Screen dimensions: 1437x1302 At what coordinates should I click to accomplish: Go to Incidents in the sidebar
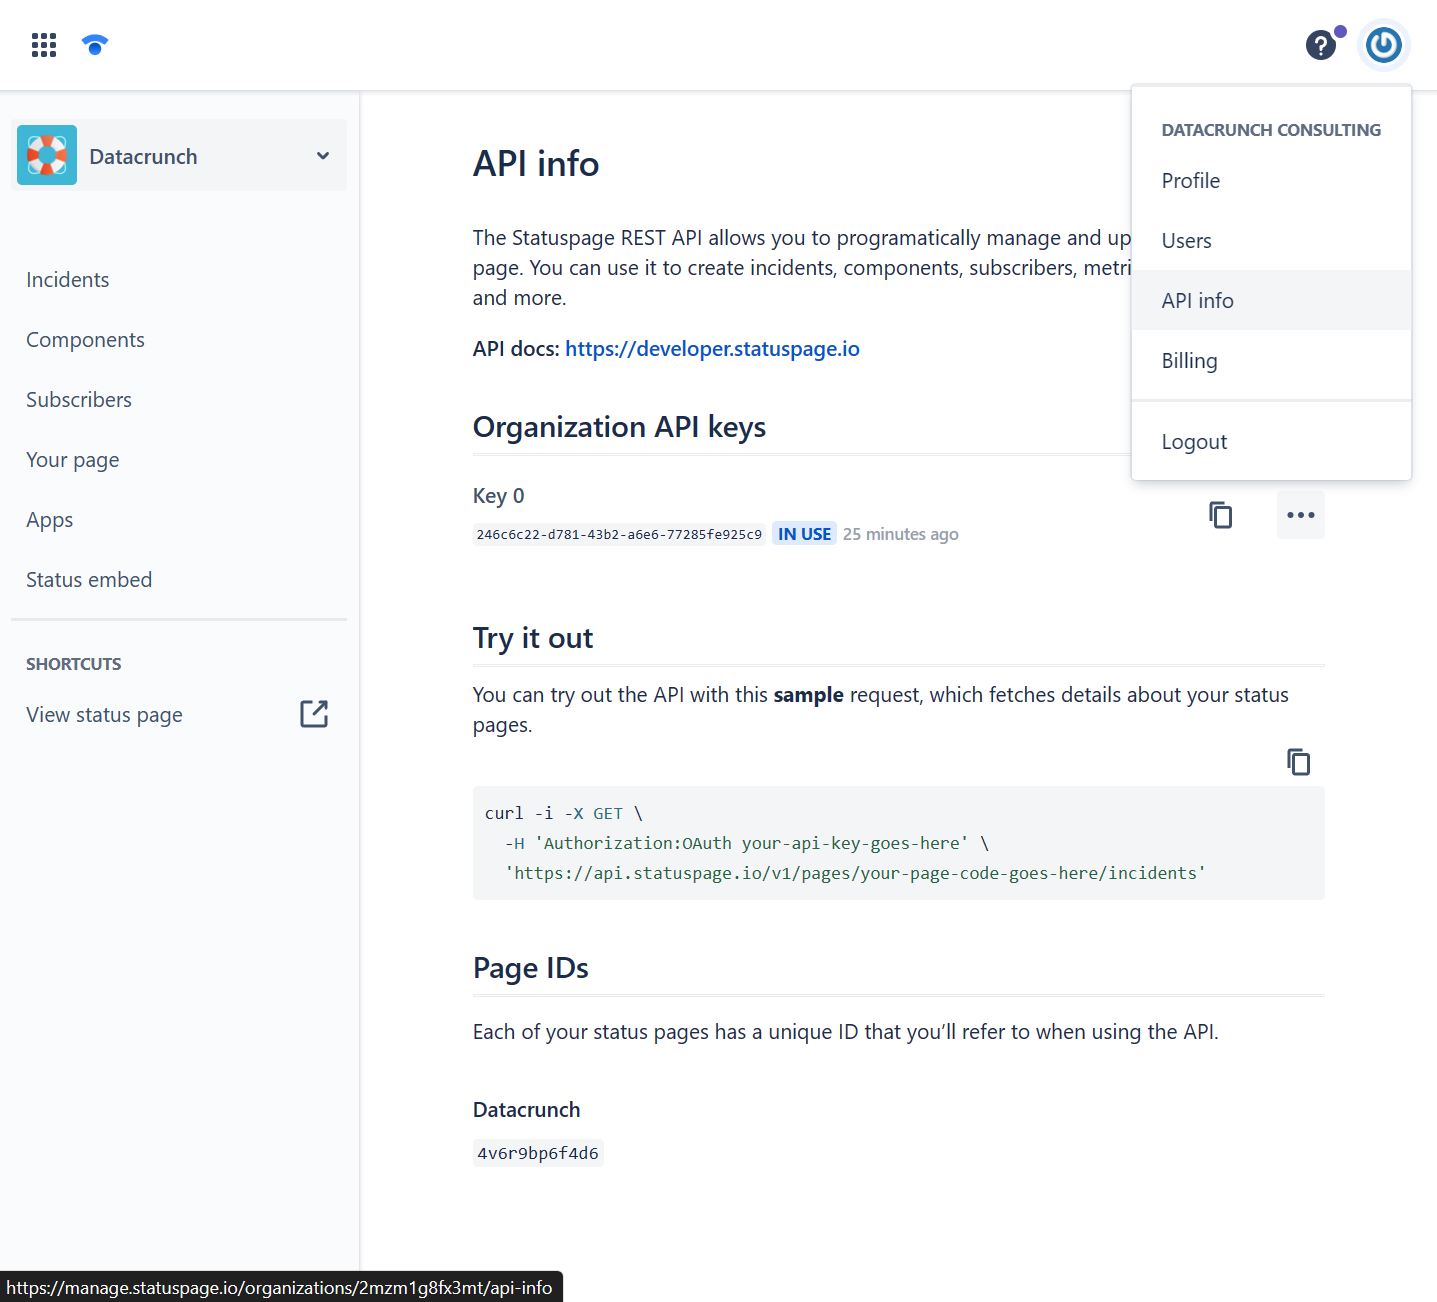tap(68, 280)
